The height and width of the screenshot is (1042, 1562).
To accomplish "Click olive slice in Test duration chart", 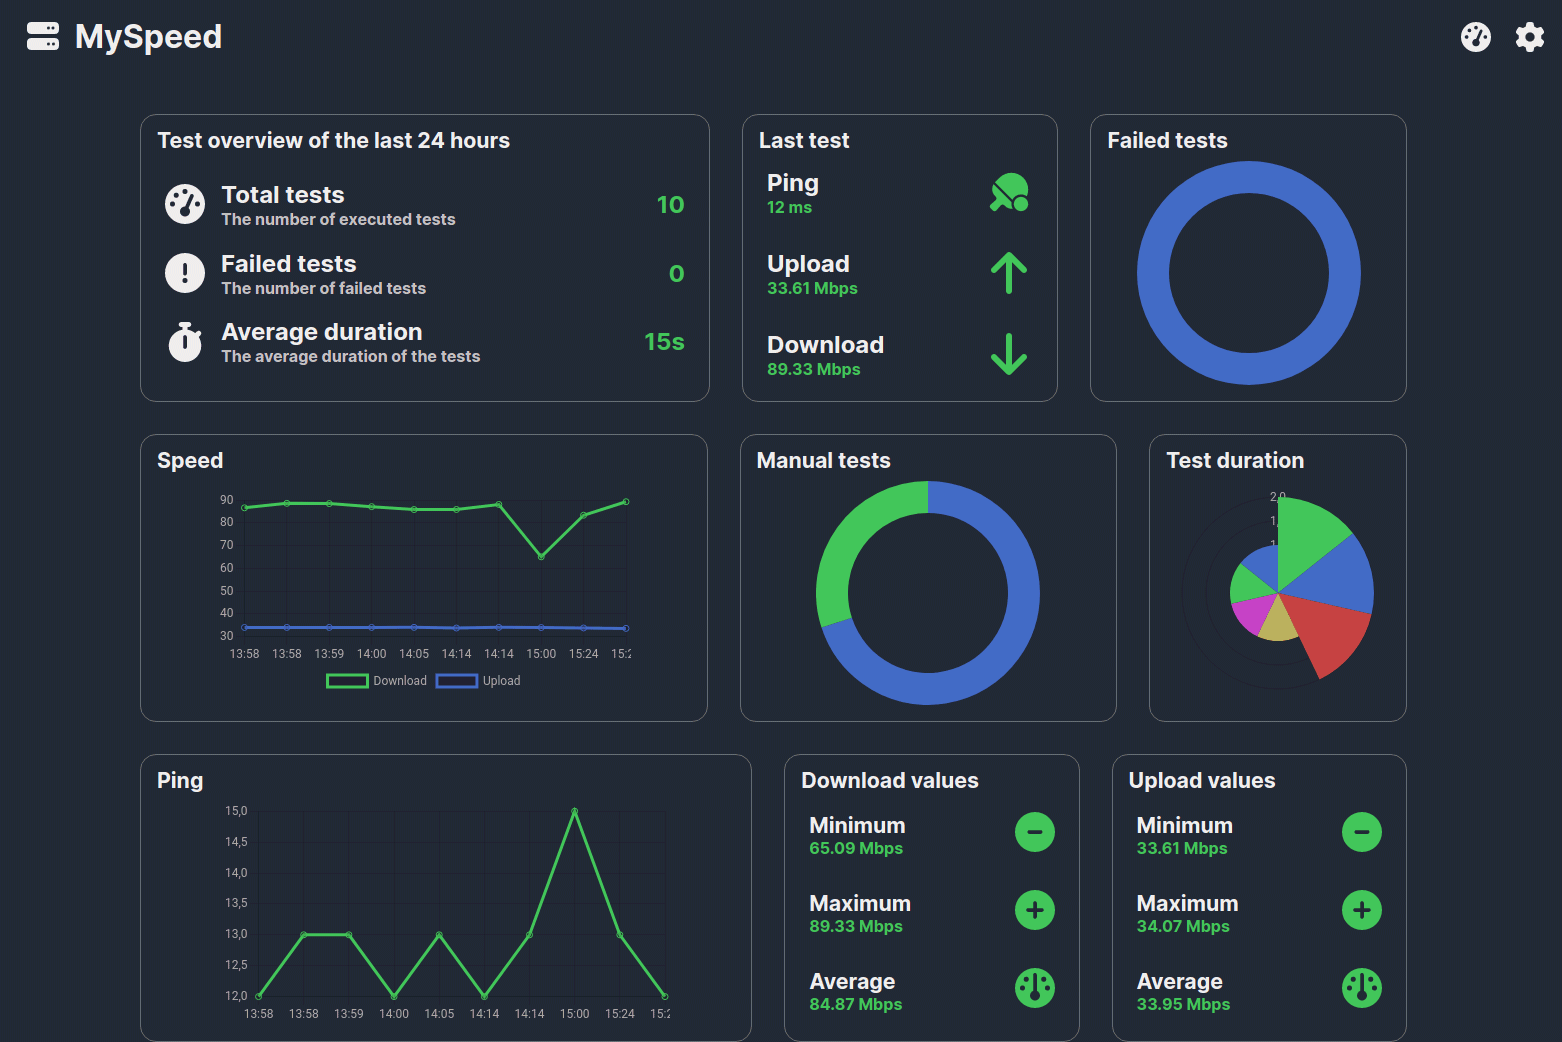I will [x=1277, y=624].
